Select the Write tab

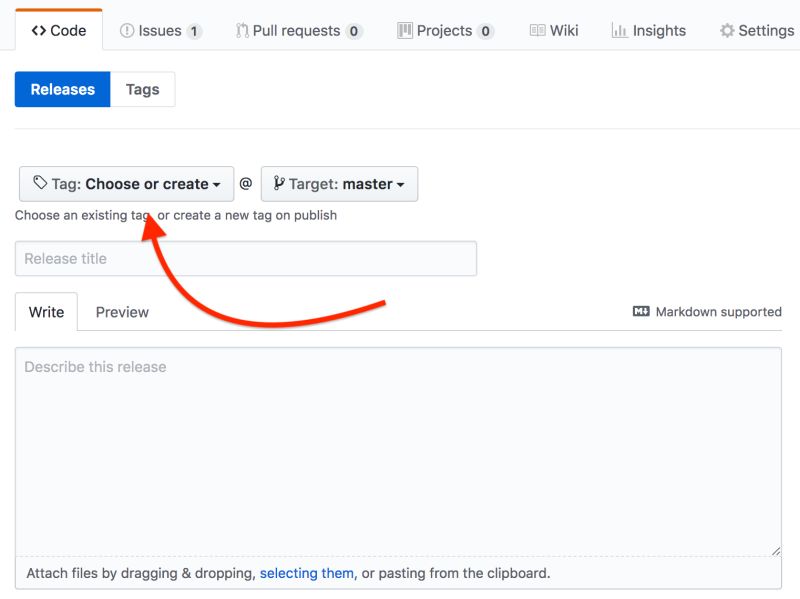(46, 311)
